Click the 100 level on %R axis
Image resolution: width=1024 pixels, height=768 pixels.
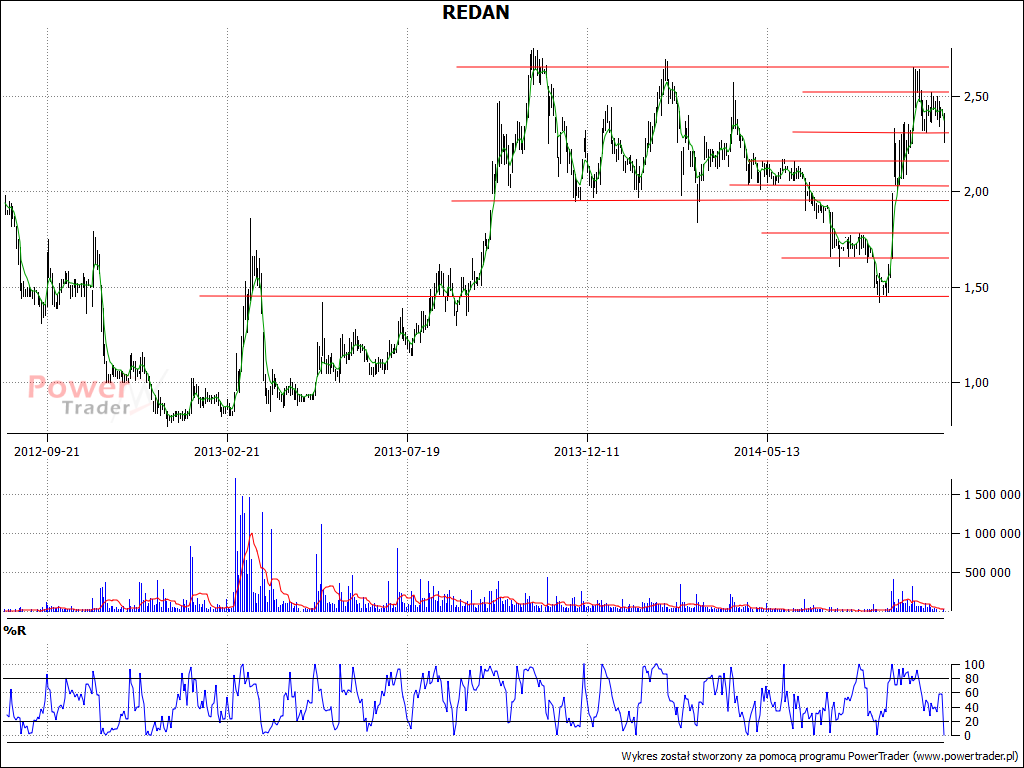973,665
